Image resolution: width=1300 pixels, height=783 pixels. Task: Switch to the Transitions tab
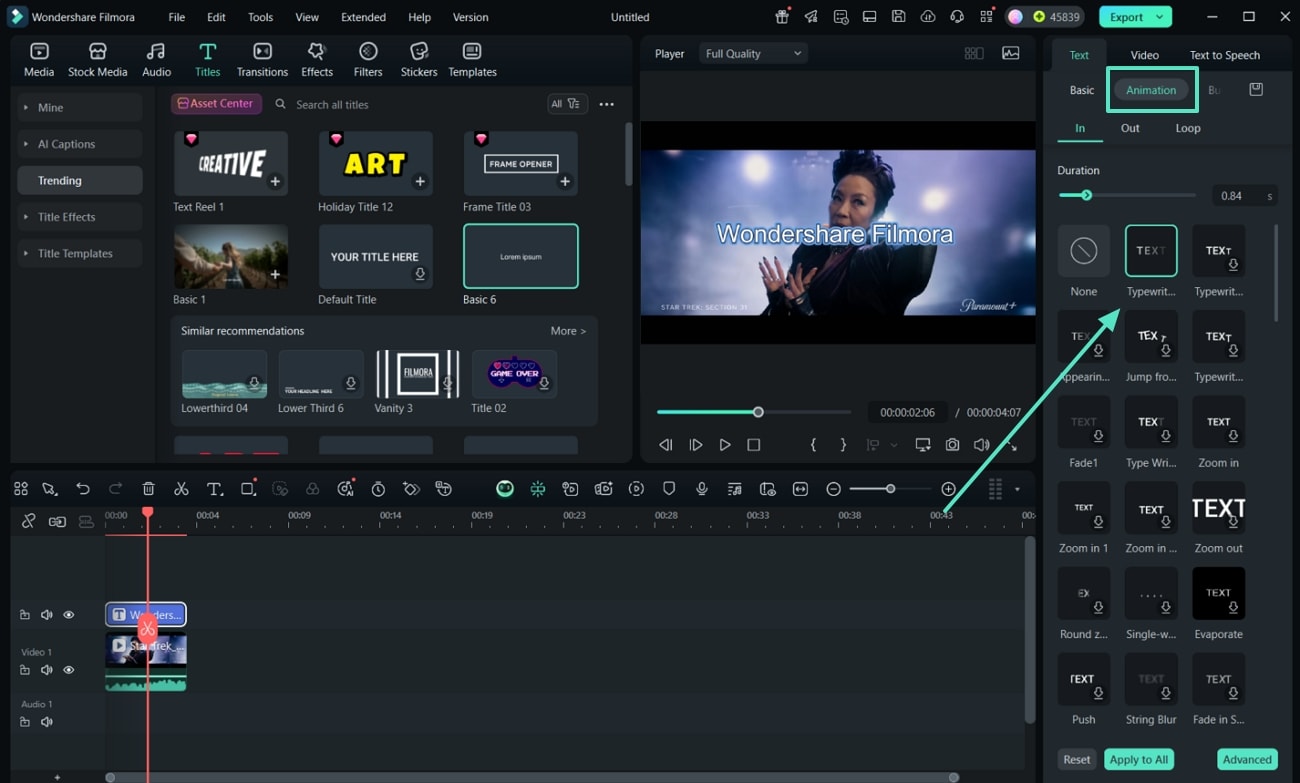(x=262, y=60)
